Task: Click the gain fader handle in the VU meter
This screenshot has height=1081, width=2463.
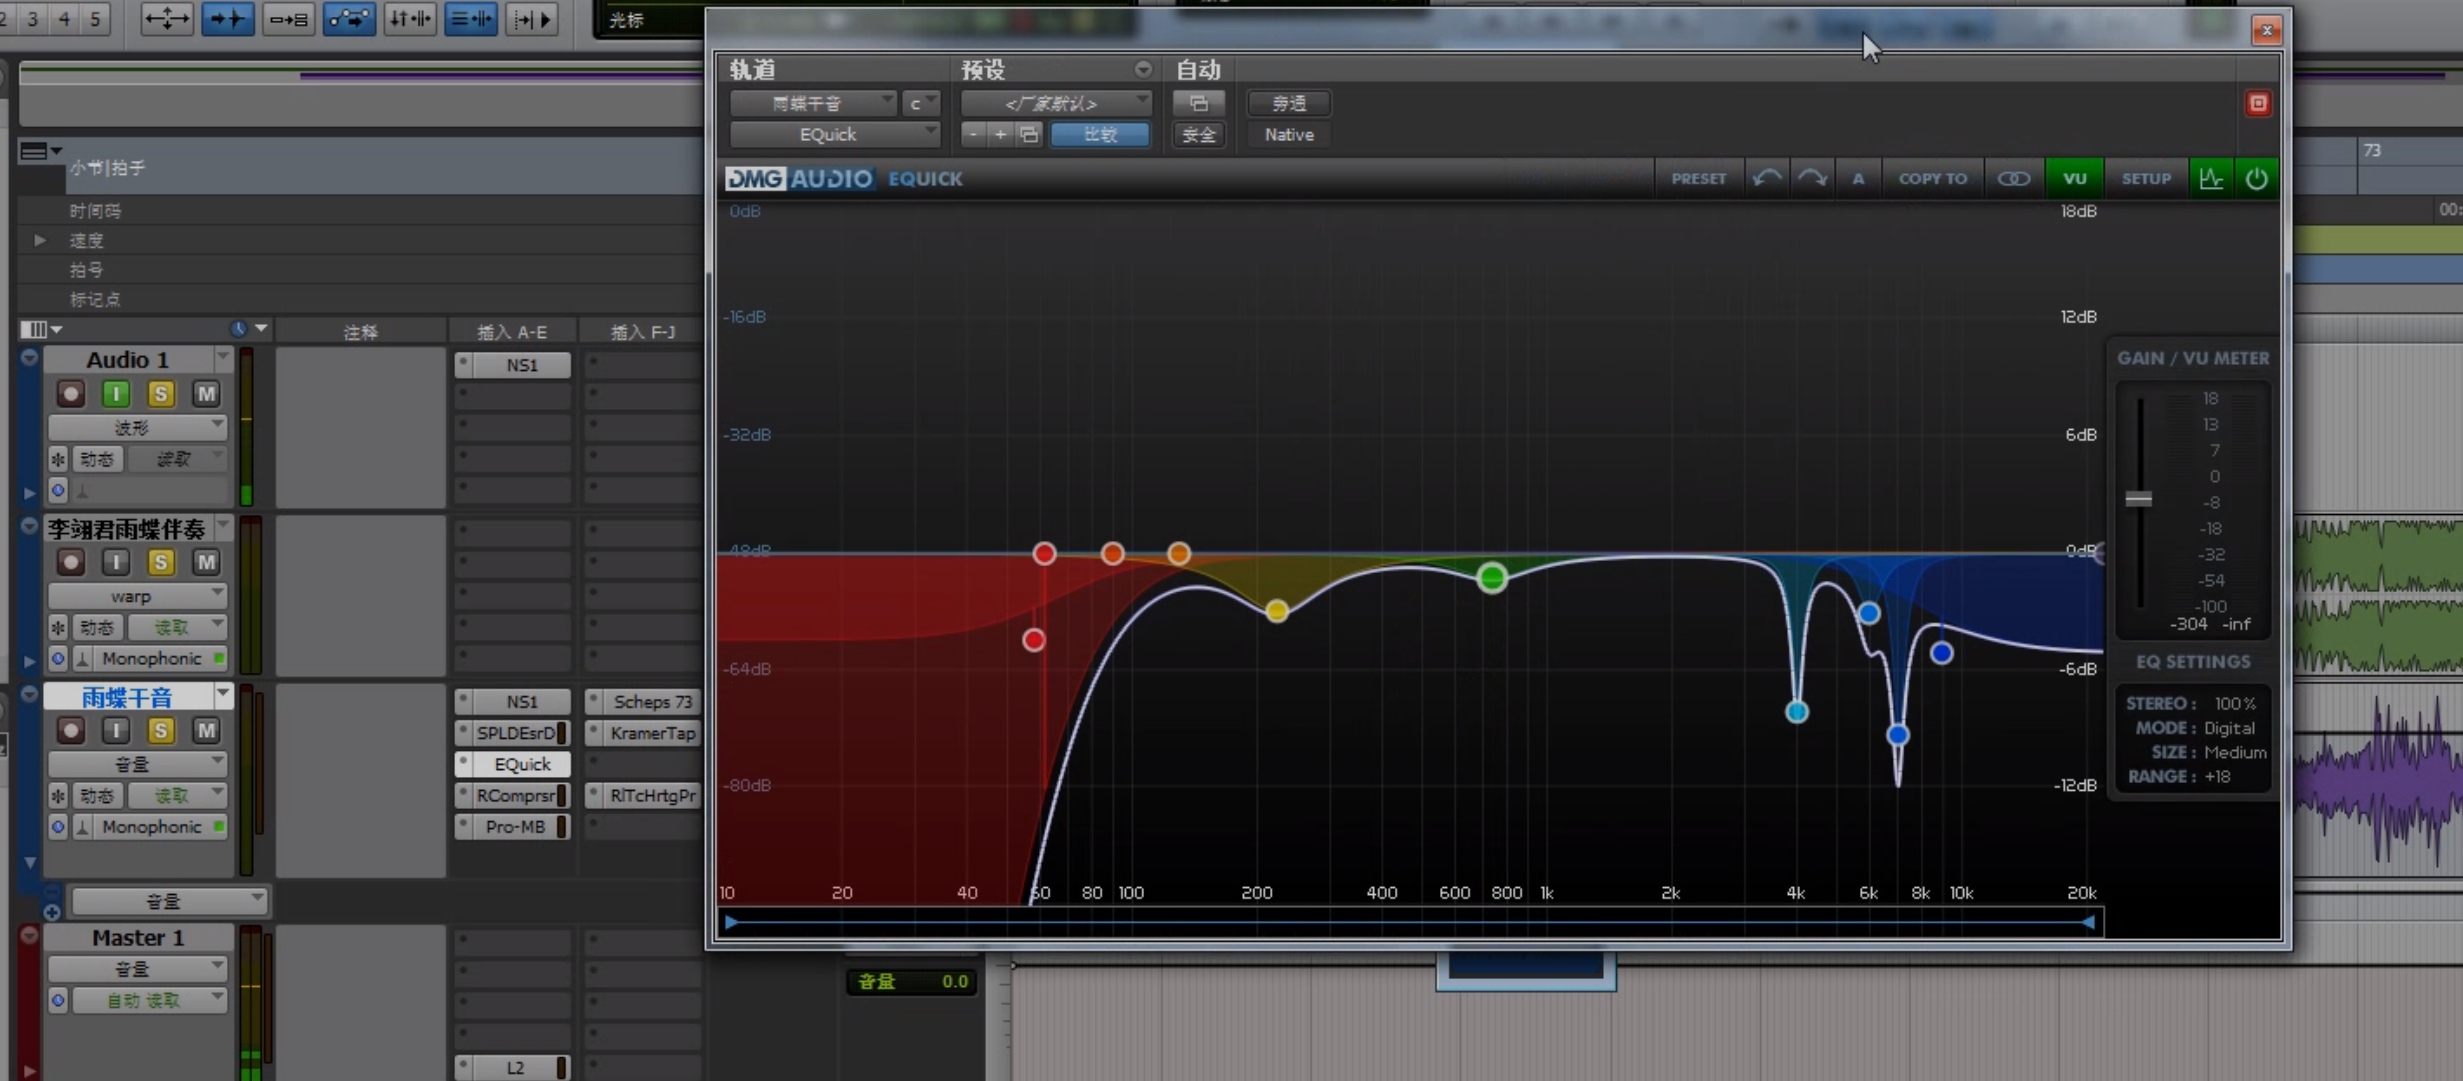Action: [x=2138, y=499]
